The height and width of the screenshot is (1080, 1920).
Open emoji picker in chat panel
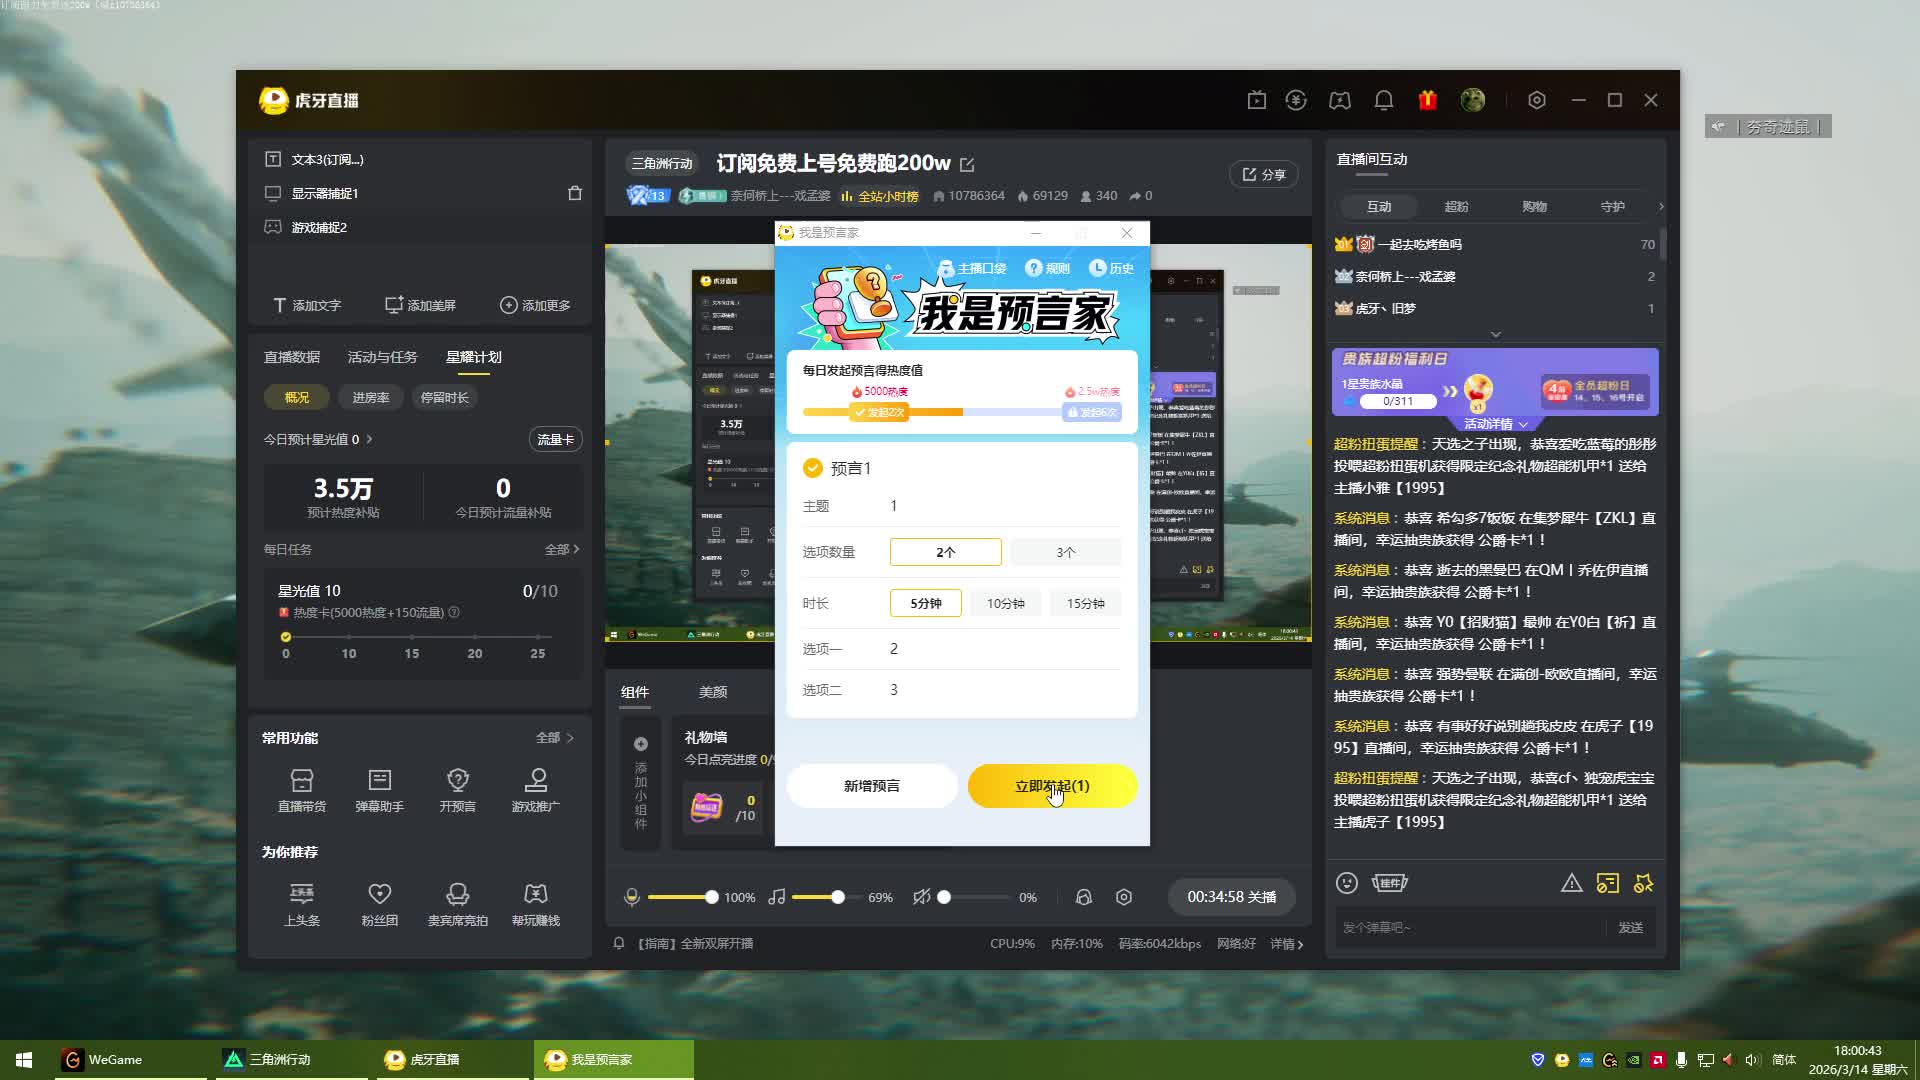point(1347,883)
